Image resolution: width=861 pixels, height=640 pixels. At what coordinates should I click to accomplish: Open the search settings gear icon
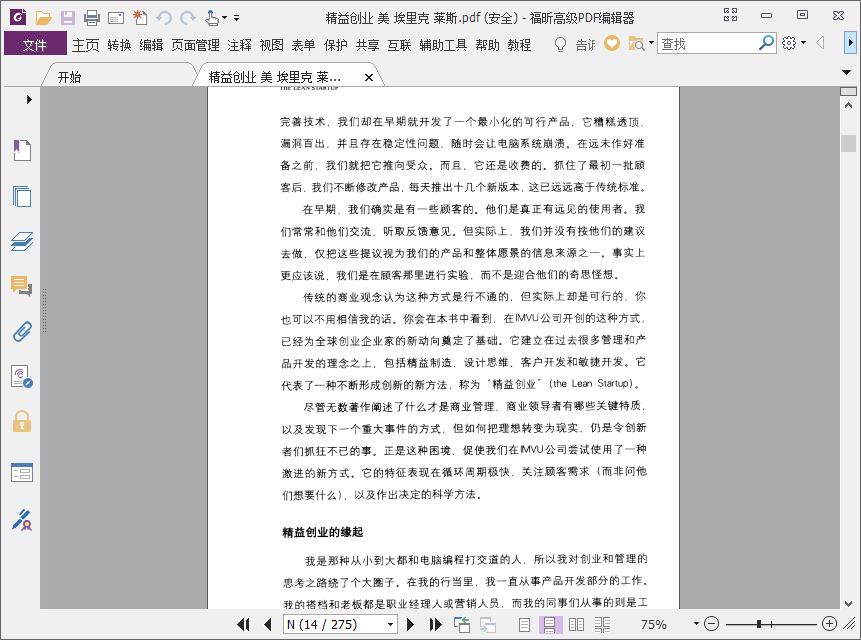click(x=789, y=43)
